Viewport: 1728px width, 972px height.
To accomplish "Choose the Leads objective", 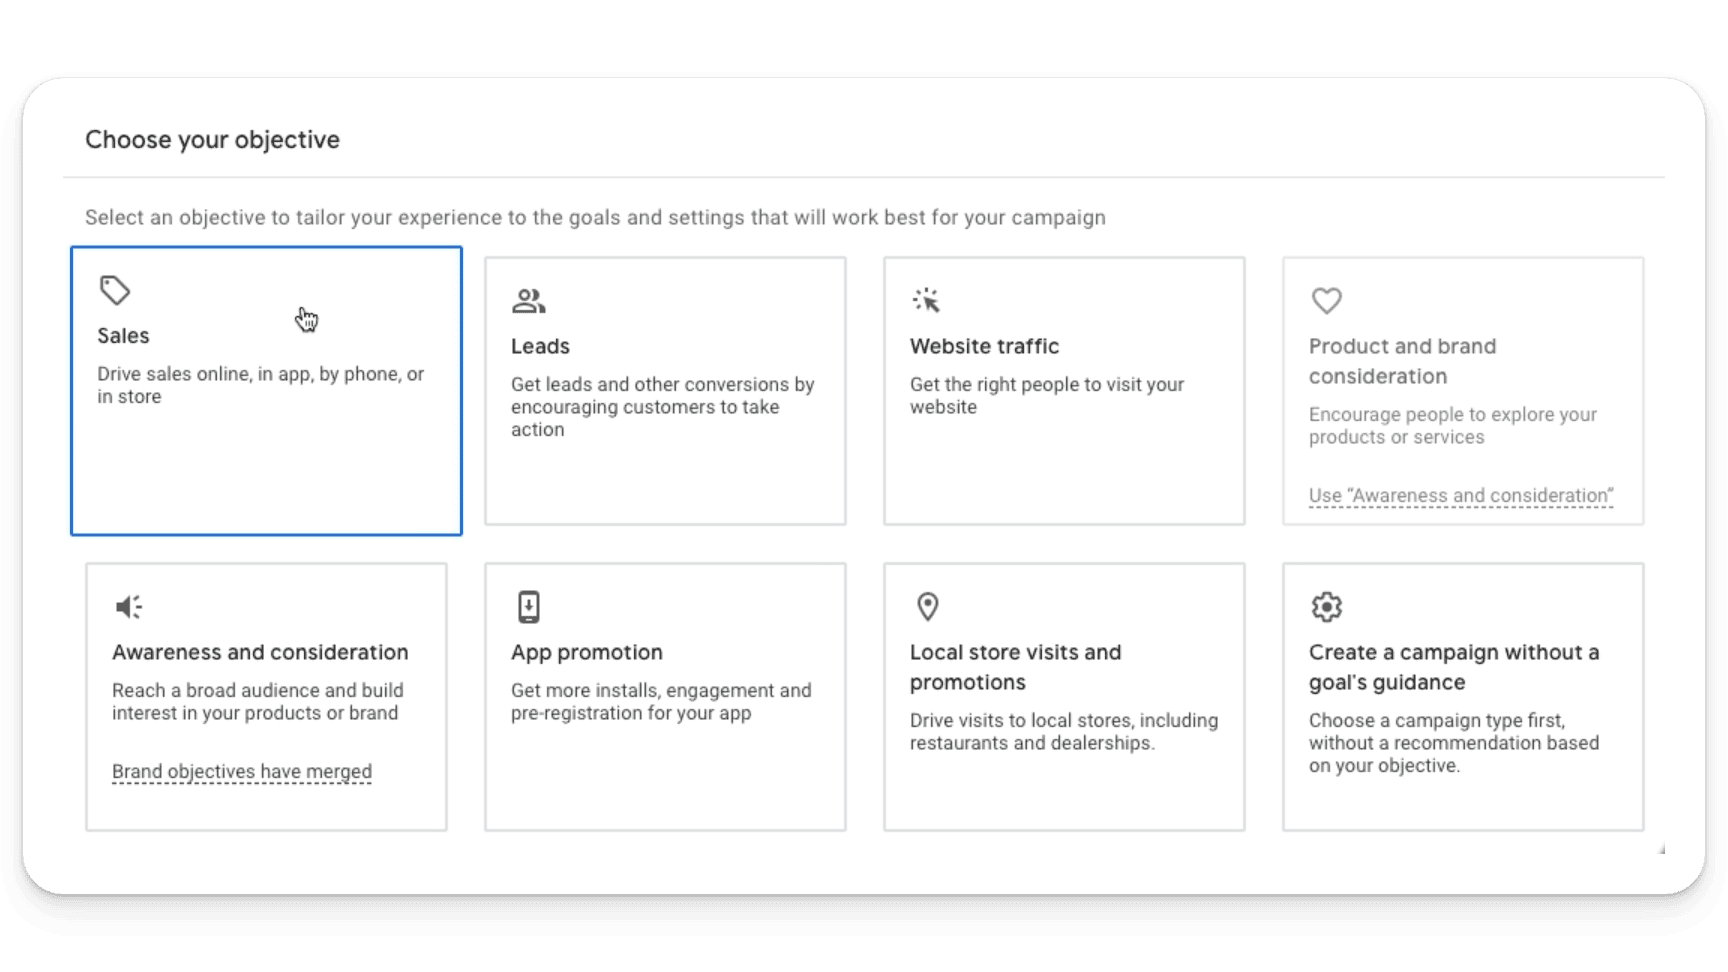I will point(540,346).
